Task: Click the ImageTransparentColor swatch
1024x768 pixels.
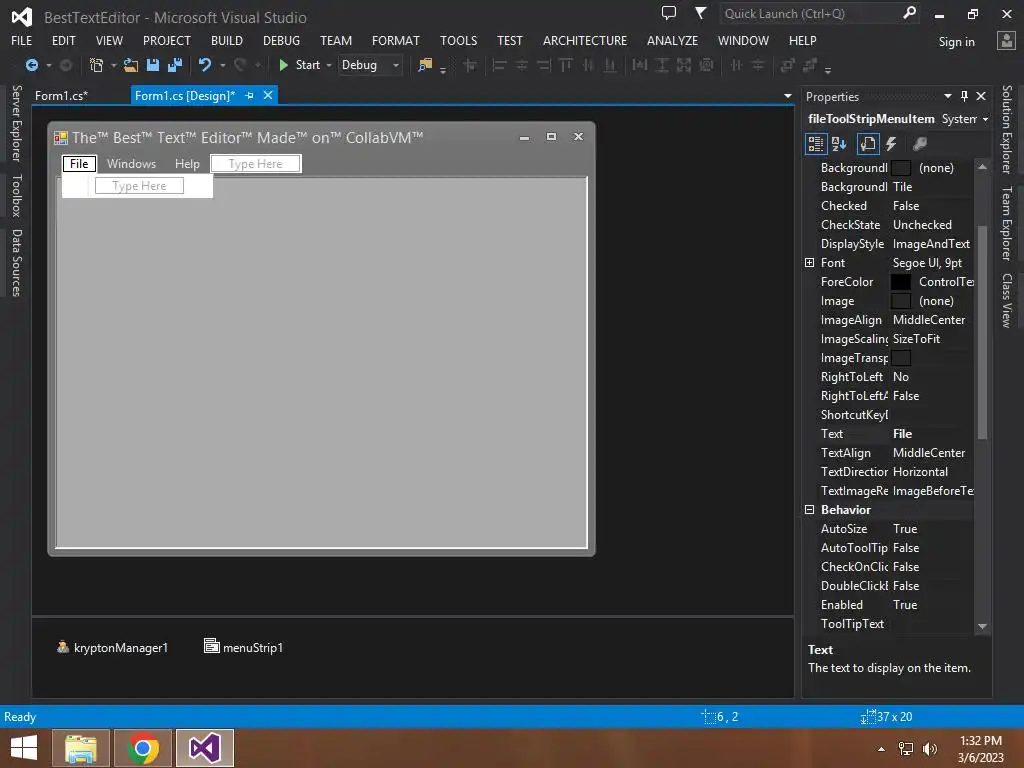Action: pyautogui.click(x=901, y=358)
